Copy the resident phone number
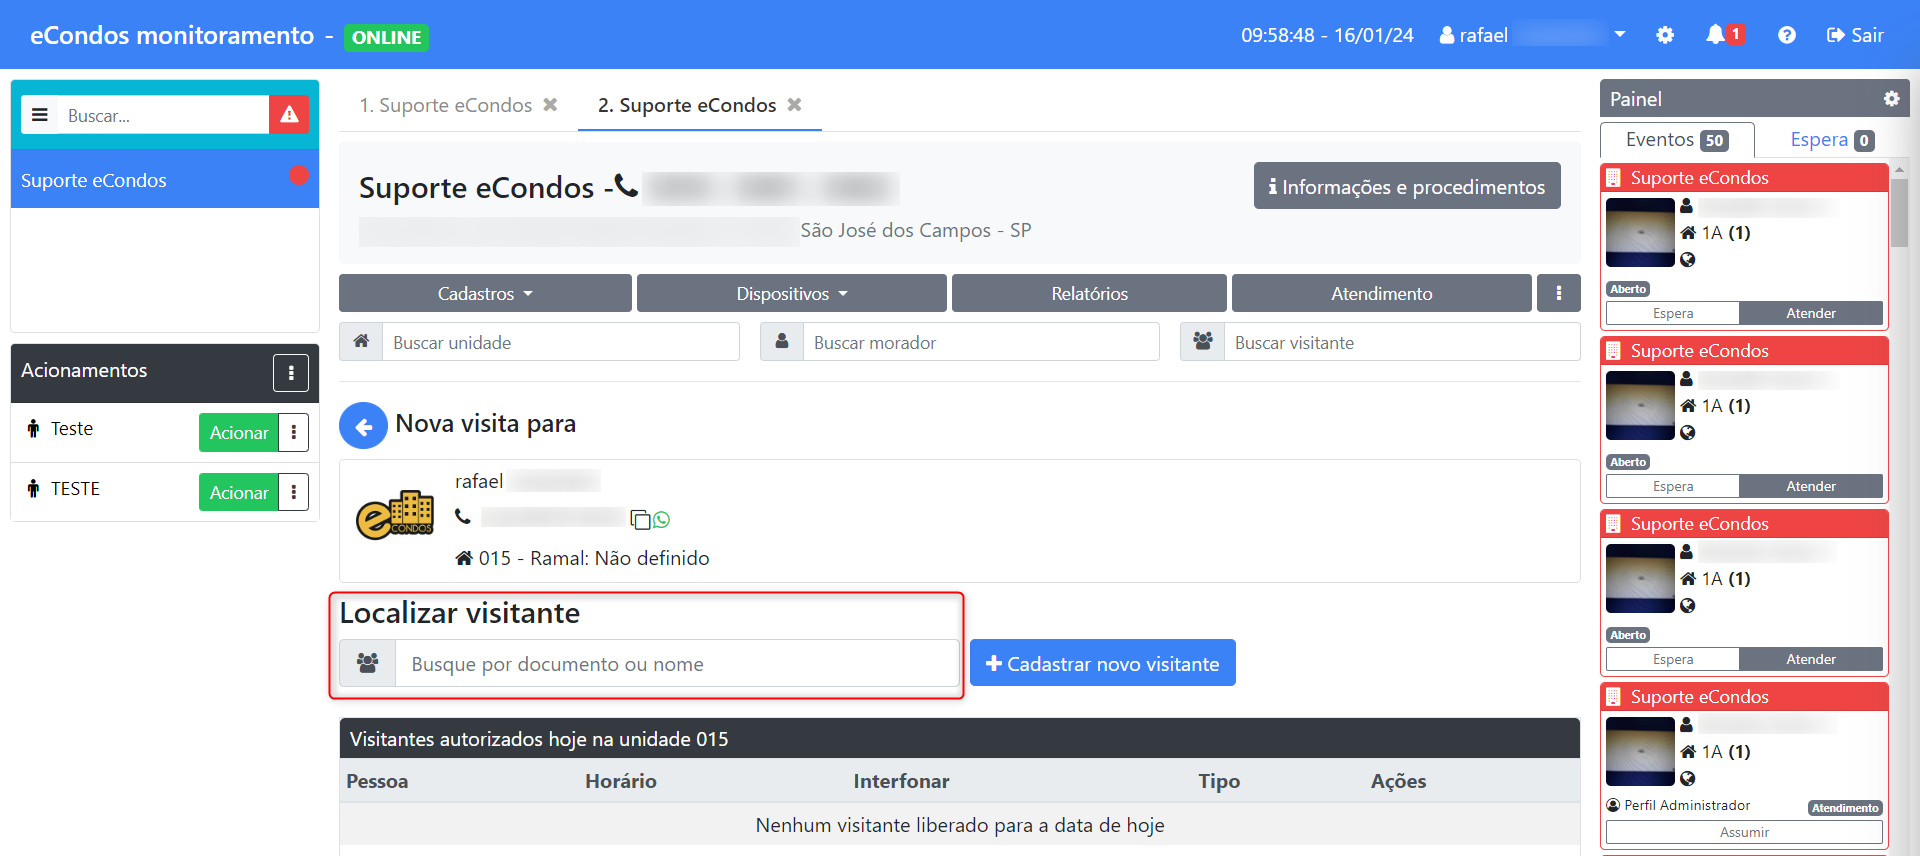This screenshot has width=1920, height=856. tap(640, 519)
